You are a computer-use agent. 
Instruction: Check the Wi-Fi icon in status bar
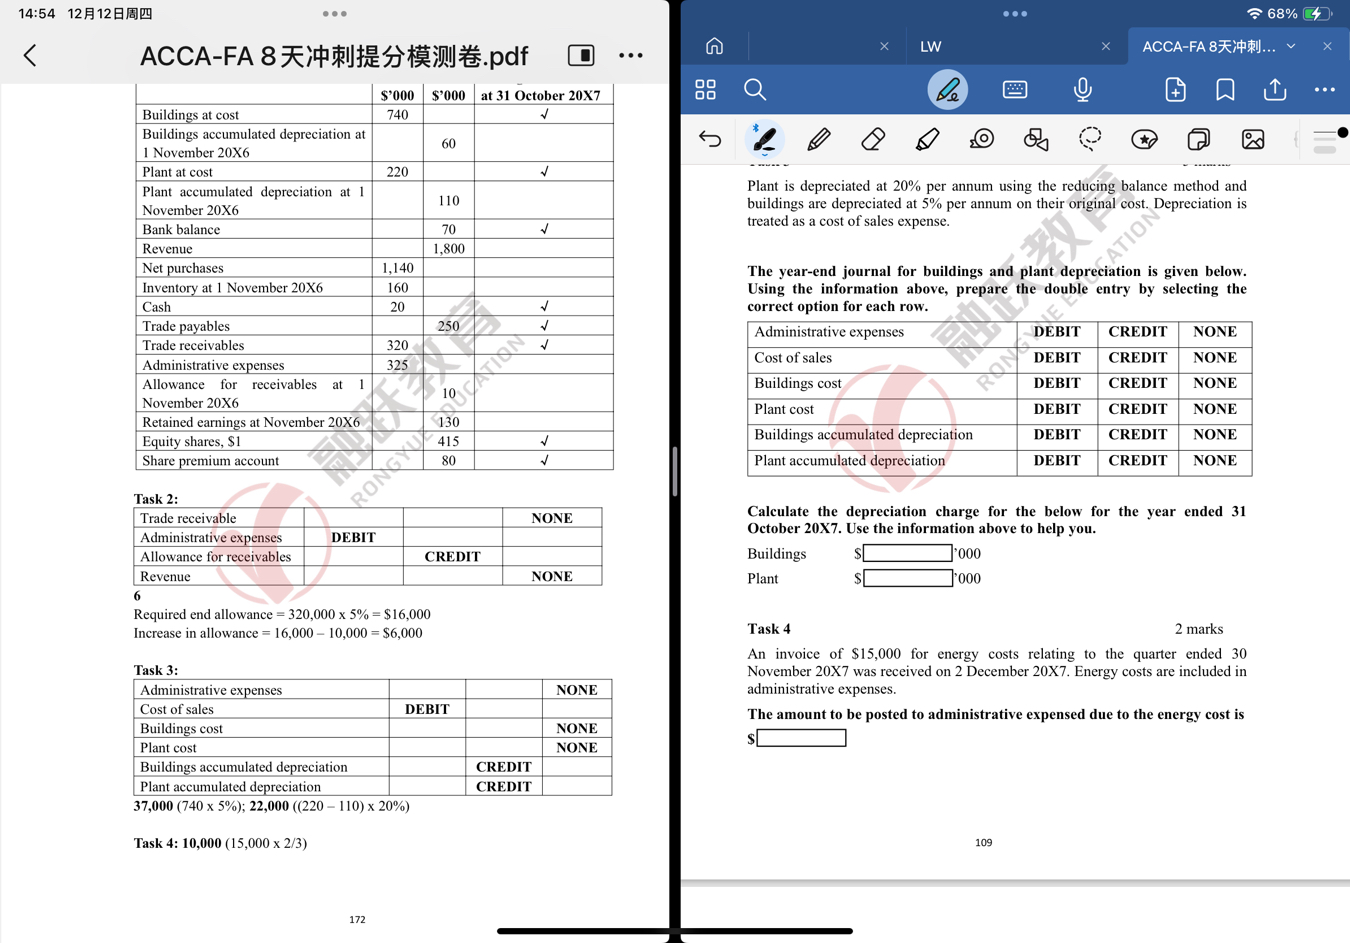1254,14
